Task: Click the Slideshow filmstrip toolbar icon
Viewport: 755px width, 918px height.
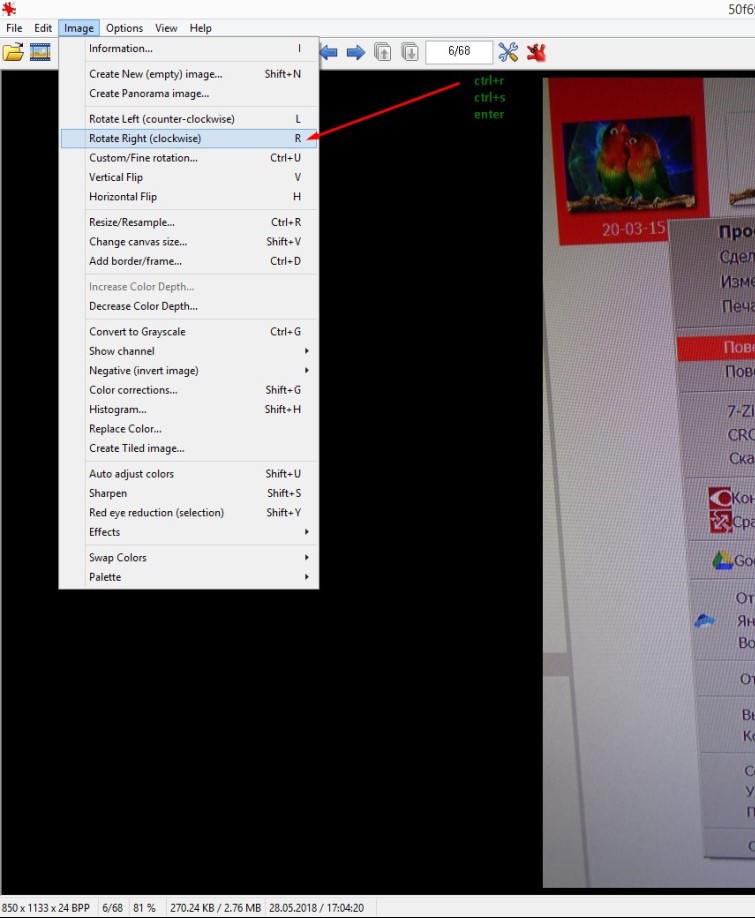Action: pyautogui.click(x=40, y=52)
